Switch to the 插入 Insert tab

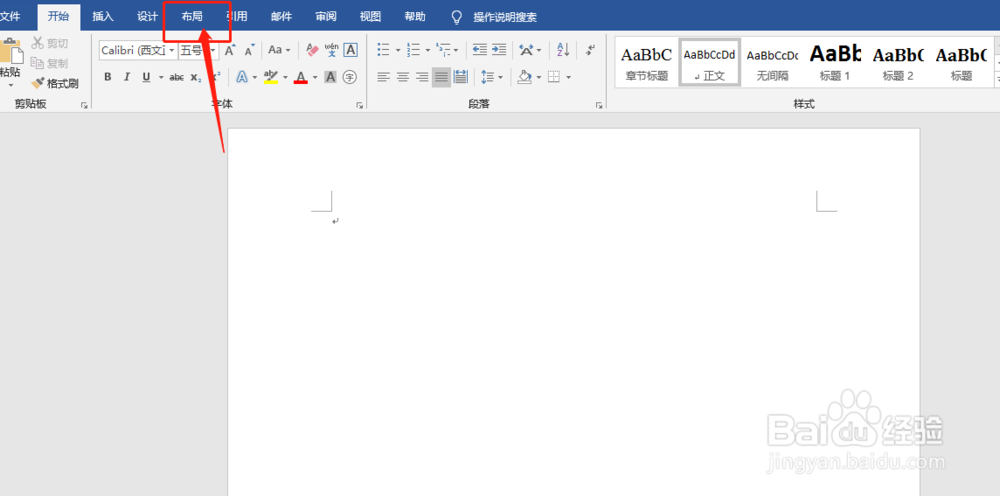[103, 17]
